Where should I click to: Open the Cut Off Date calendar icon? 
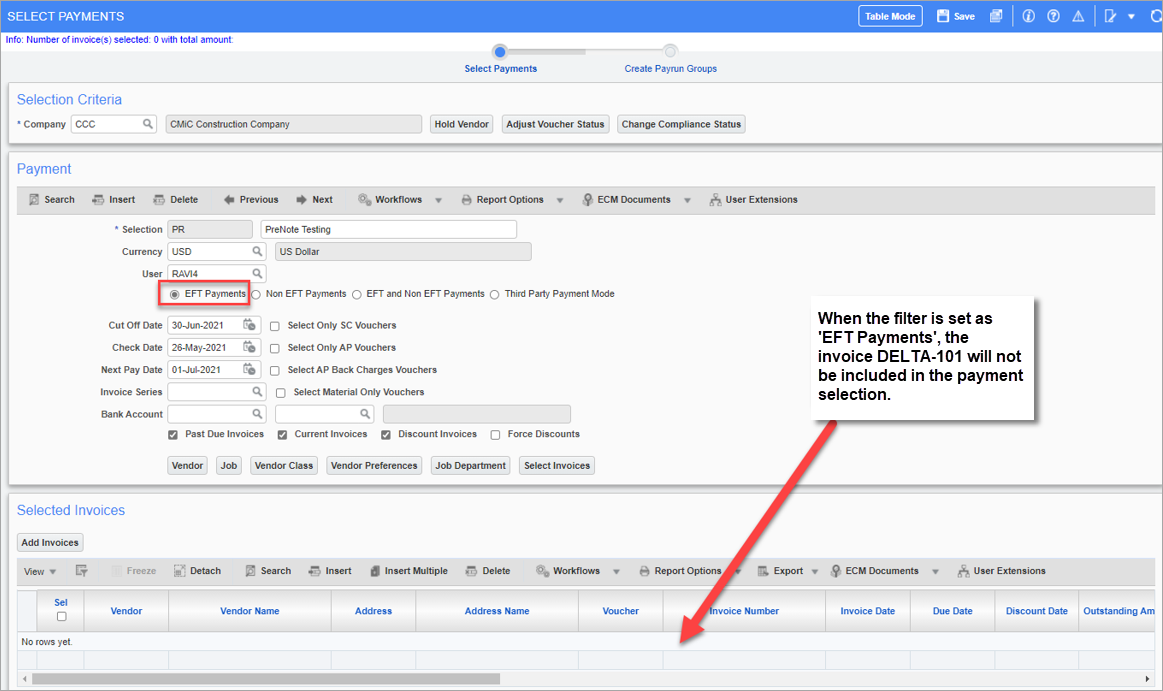[x=249, y=325]
